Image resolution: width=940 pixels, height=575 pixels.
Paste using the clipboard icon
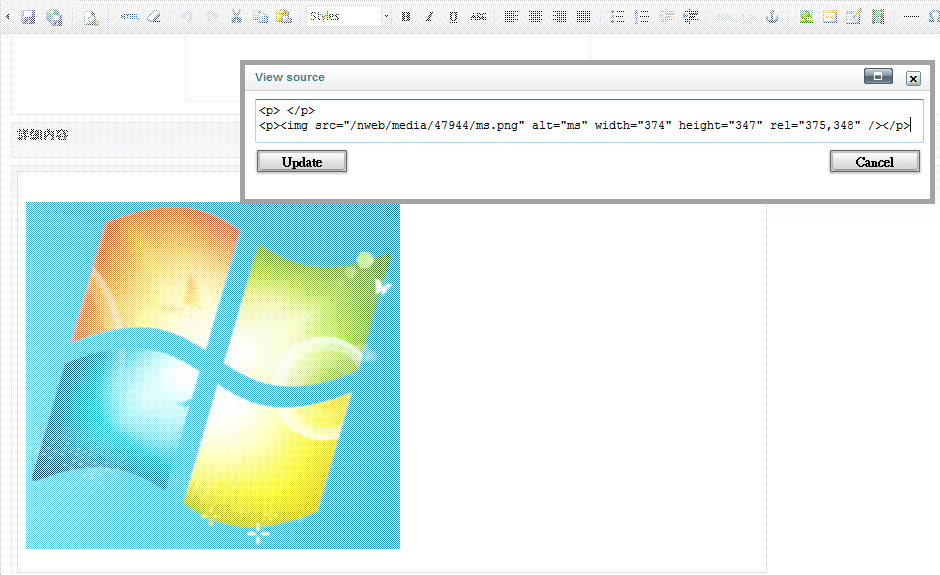pyautogui.click(x=284, y=17)
